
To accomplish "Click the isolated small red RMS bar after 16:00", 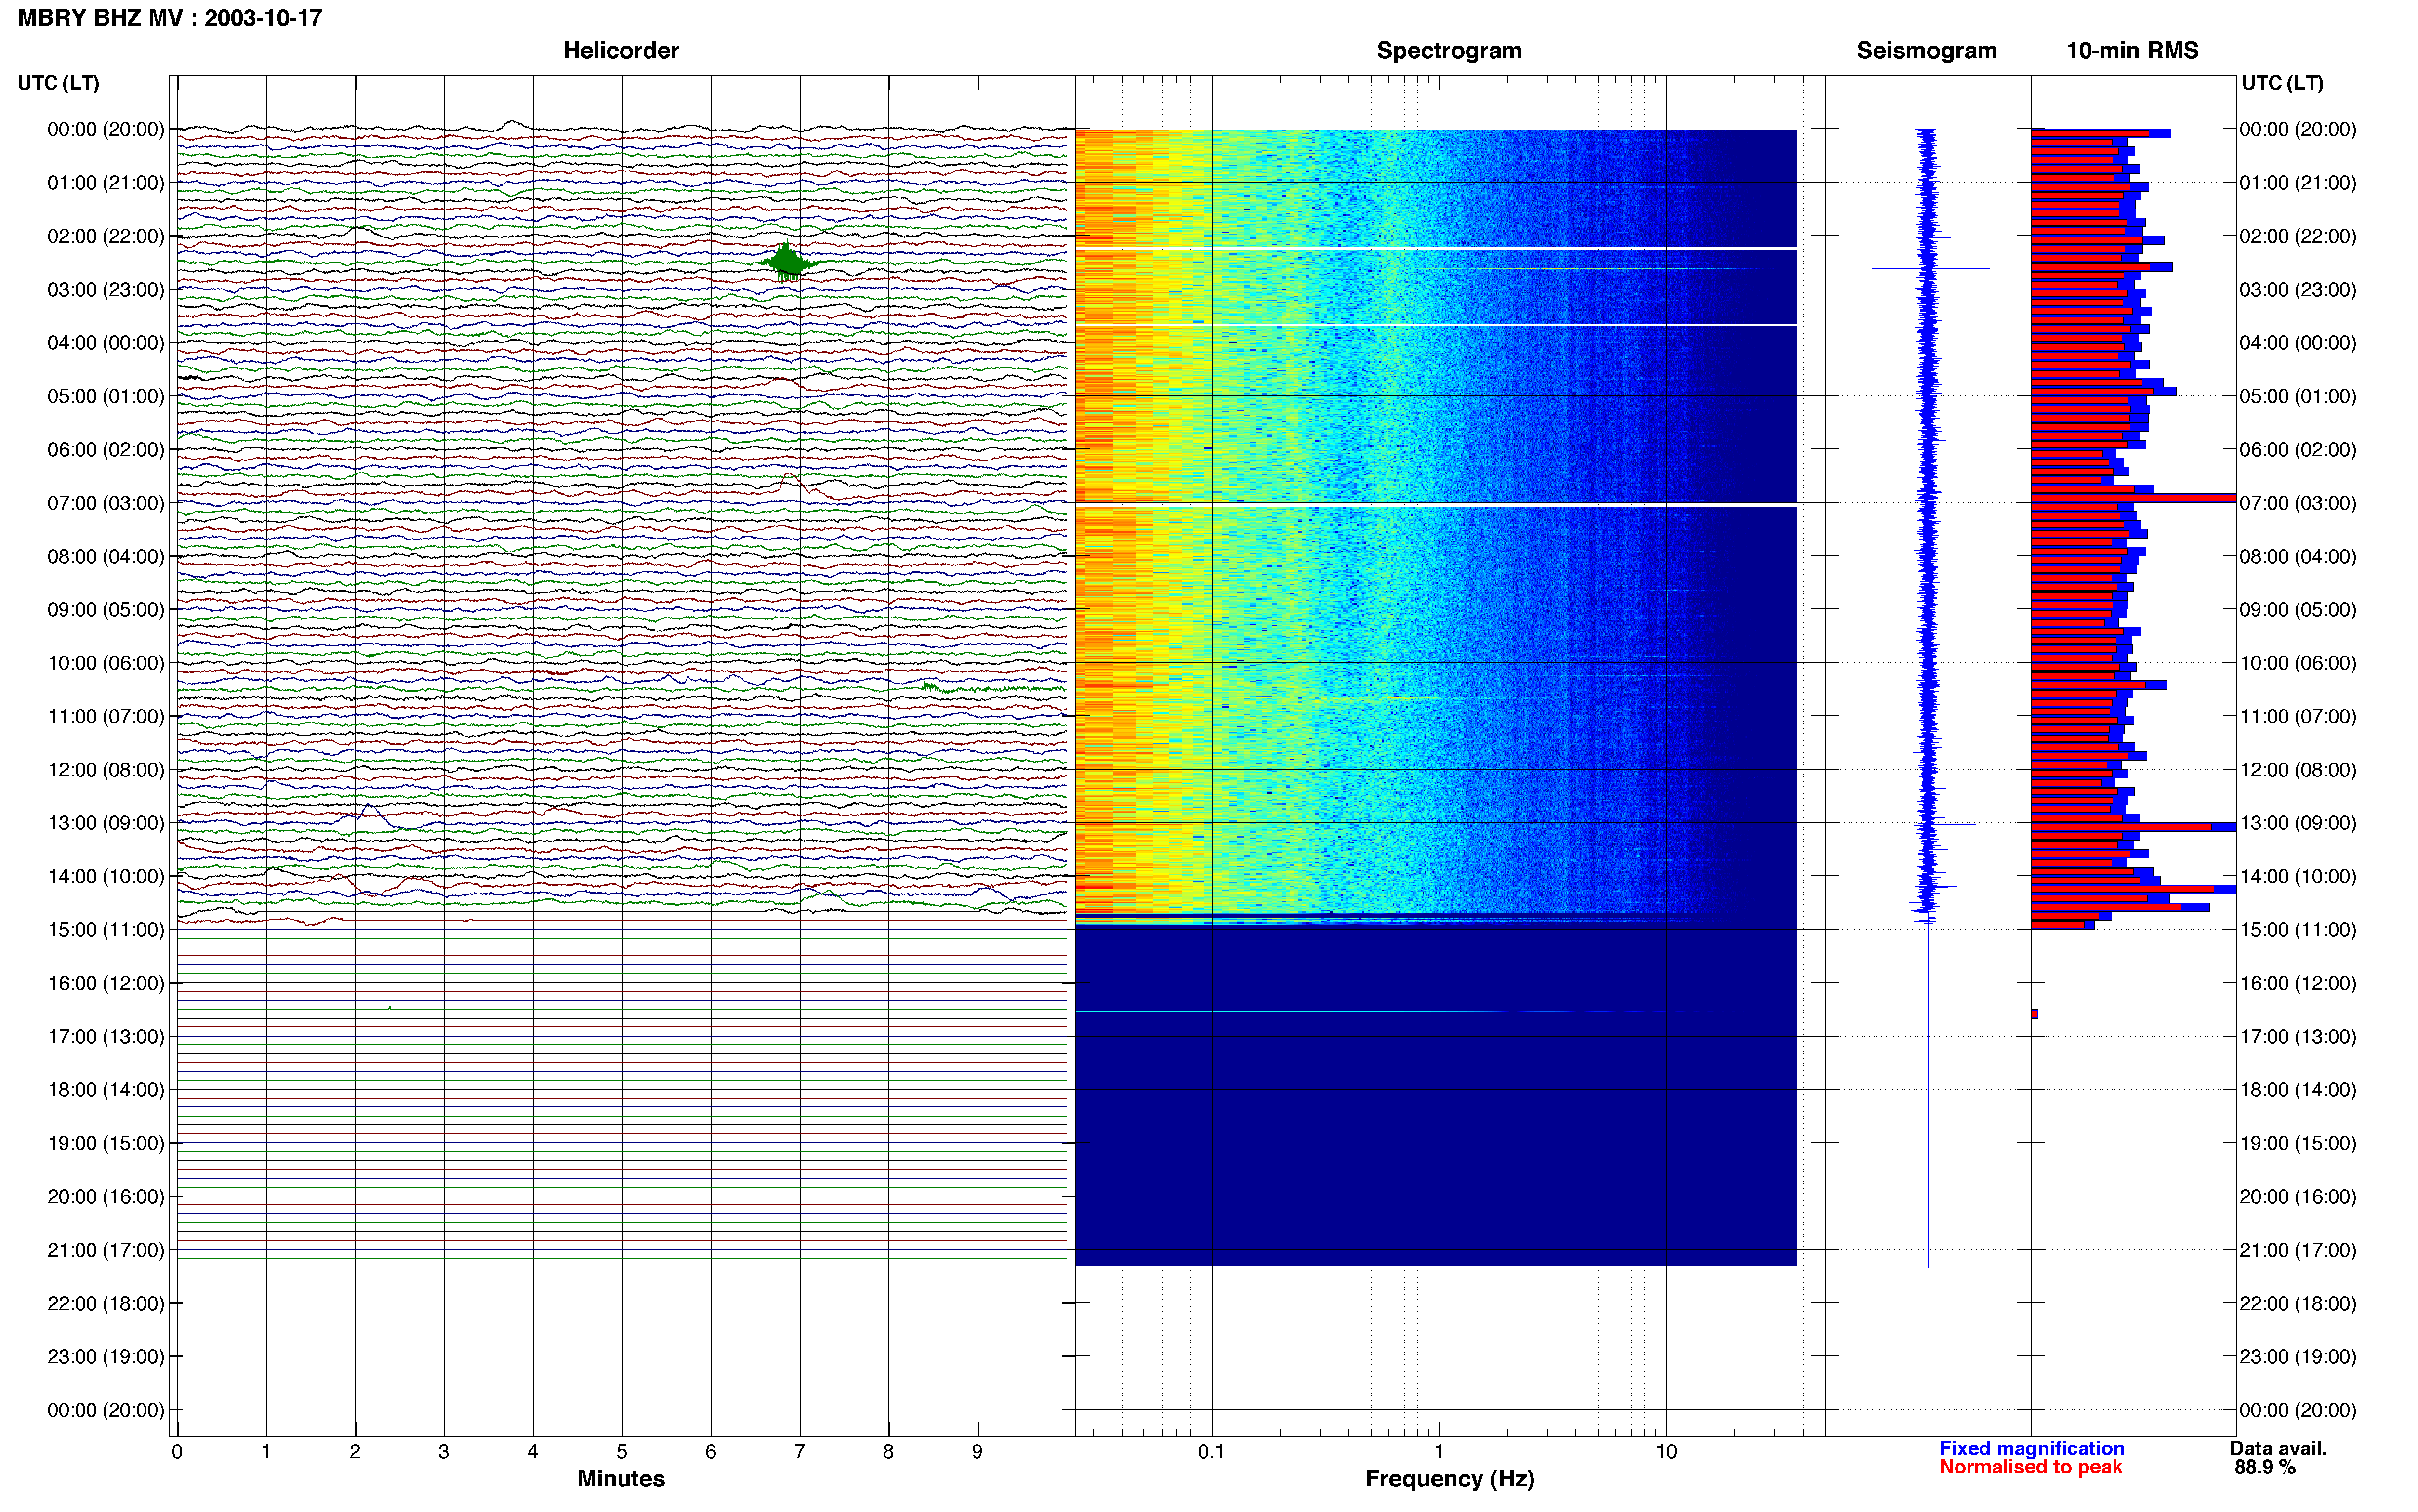I will pyautogui.click(x=2034, y=1014).
